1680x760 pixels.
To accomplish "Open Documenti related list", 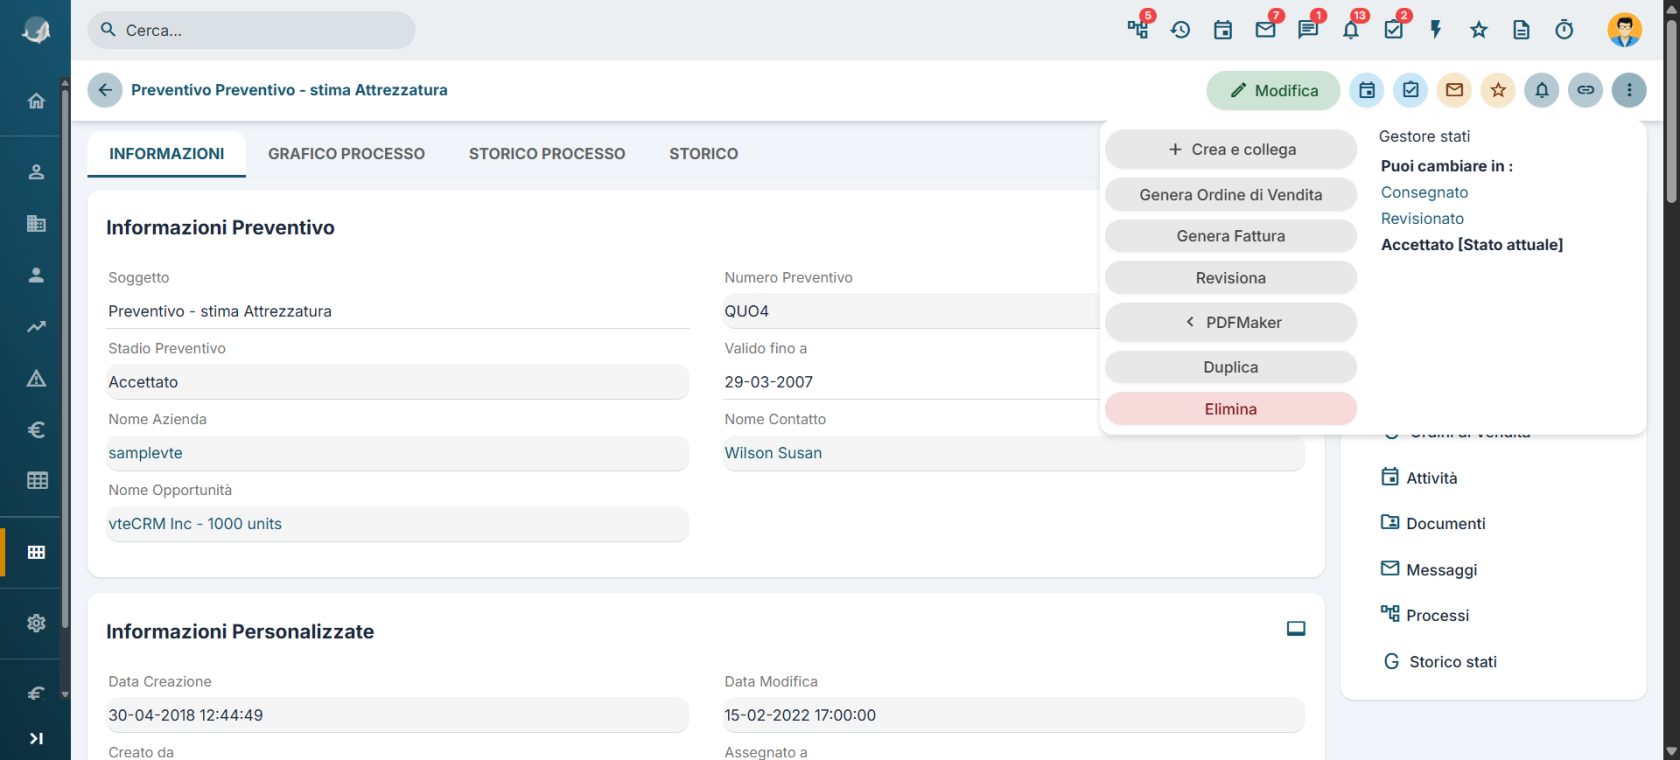I will tap(1433, 523).
